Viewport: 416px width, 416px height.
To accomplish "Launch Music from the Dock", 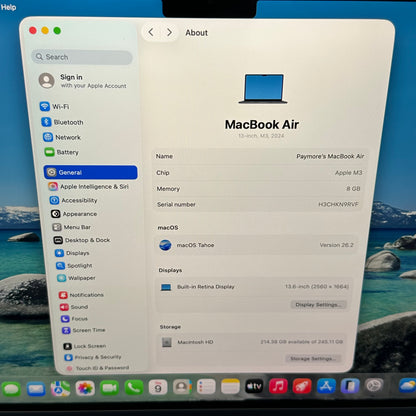I will [x=278, y=386].
